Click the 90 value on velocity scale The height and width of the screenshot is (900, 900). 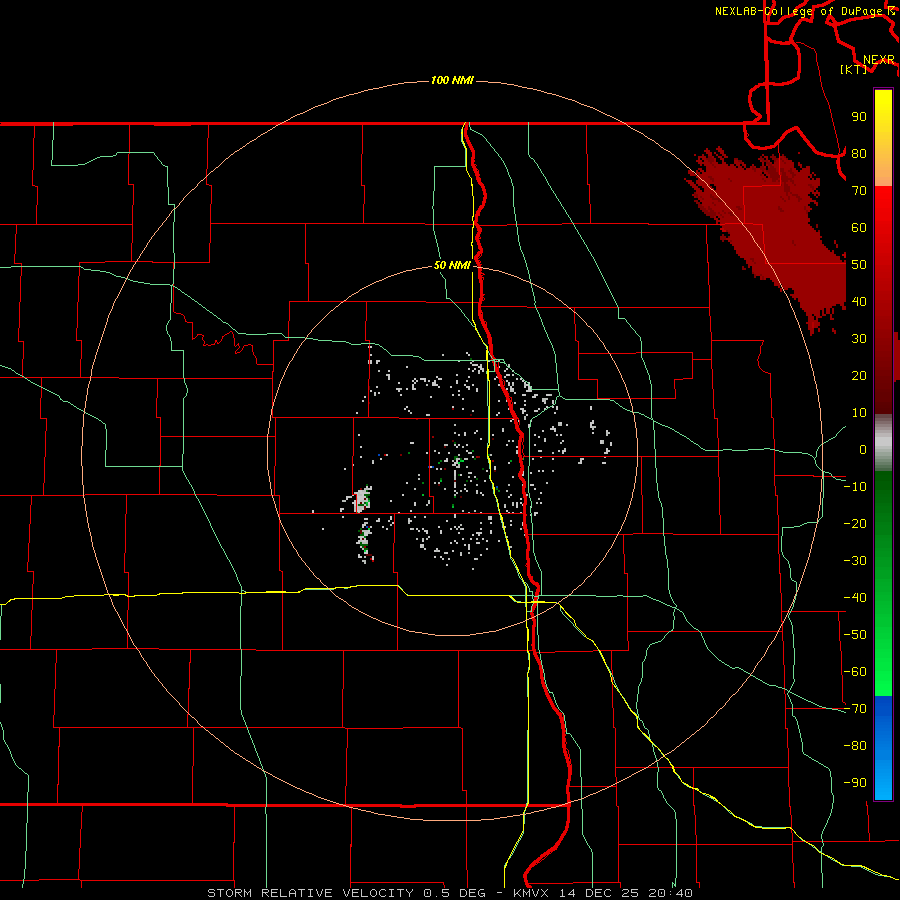pyautogui.click(x=859, y=117)
